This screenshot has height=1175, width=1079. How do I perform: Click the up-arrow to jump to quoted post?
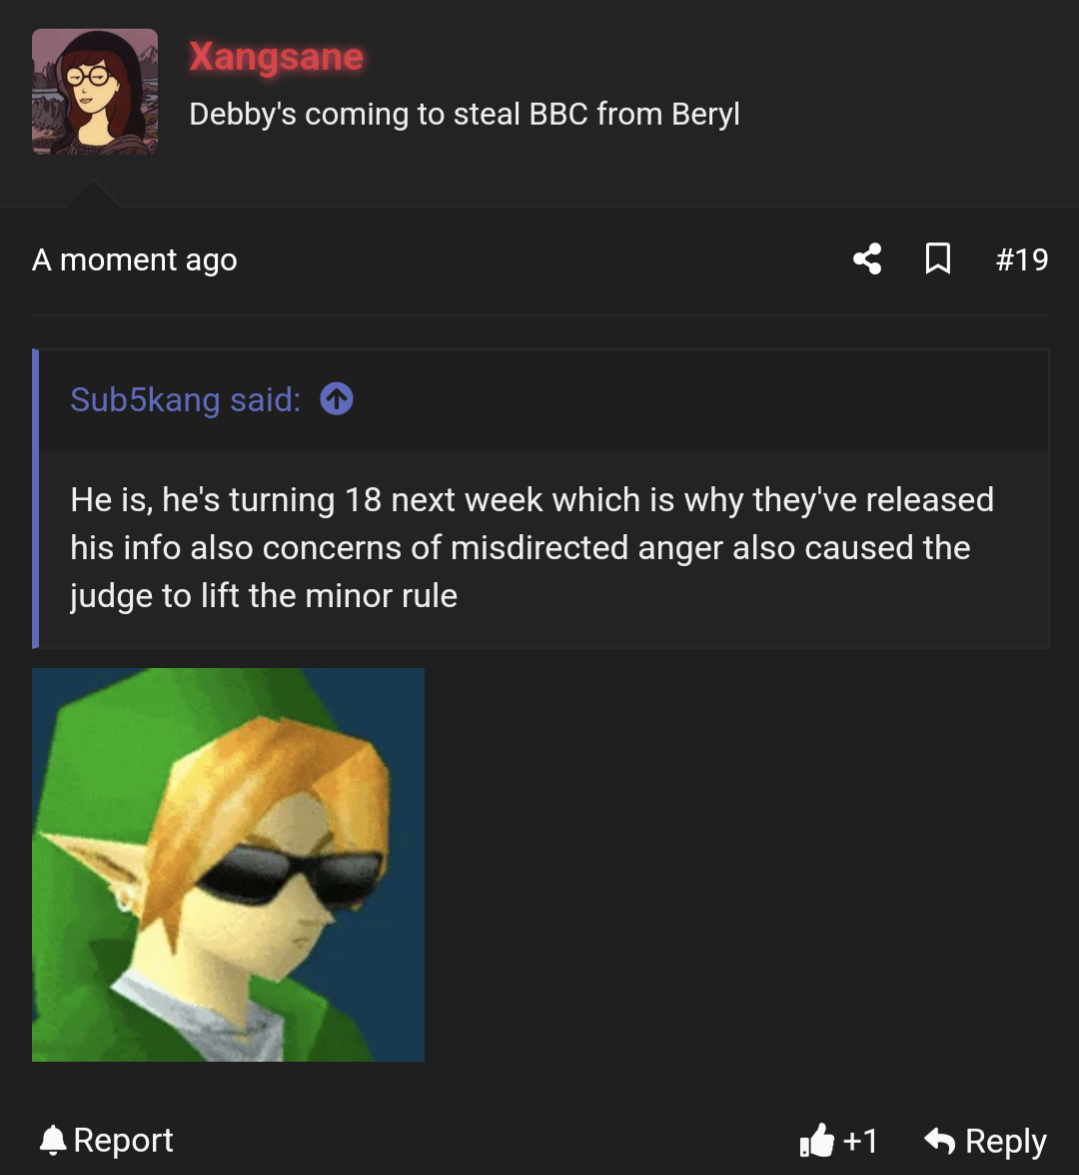point(336,400)
